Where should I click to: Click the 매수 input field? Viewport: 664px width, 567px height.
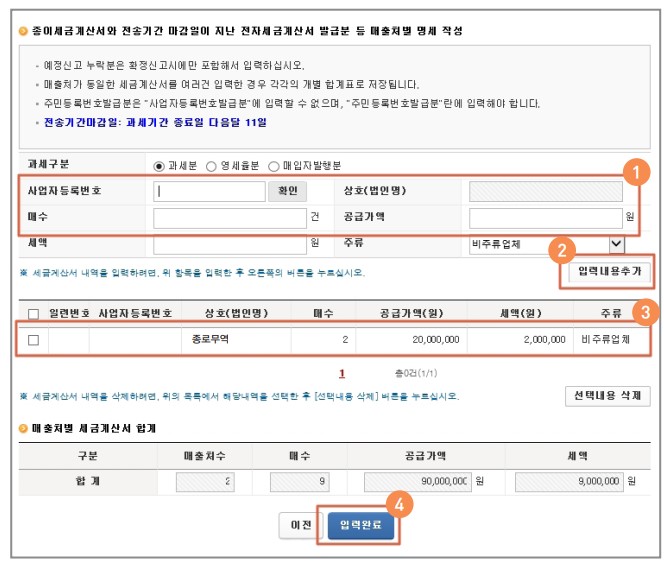click(230, 218)
